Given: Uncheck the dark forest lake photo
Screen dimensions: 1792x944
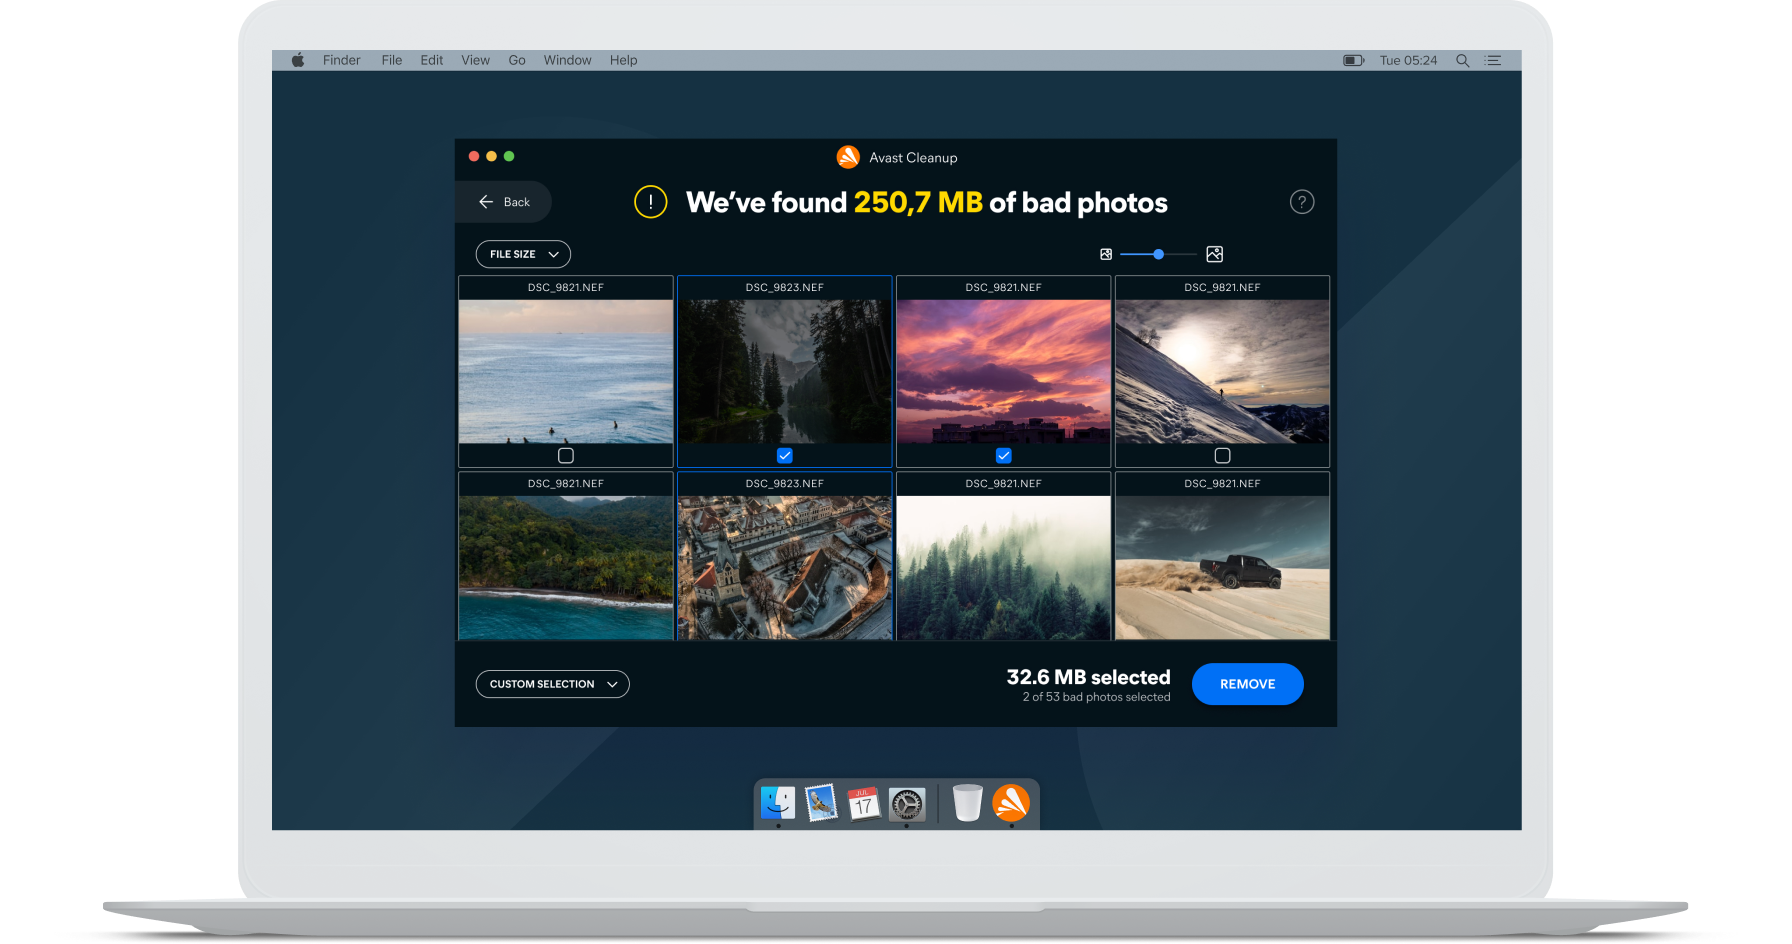Looking at the screenshot, I should (x=785, y=456).
